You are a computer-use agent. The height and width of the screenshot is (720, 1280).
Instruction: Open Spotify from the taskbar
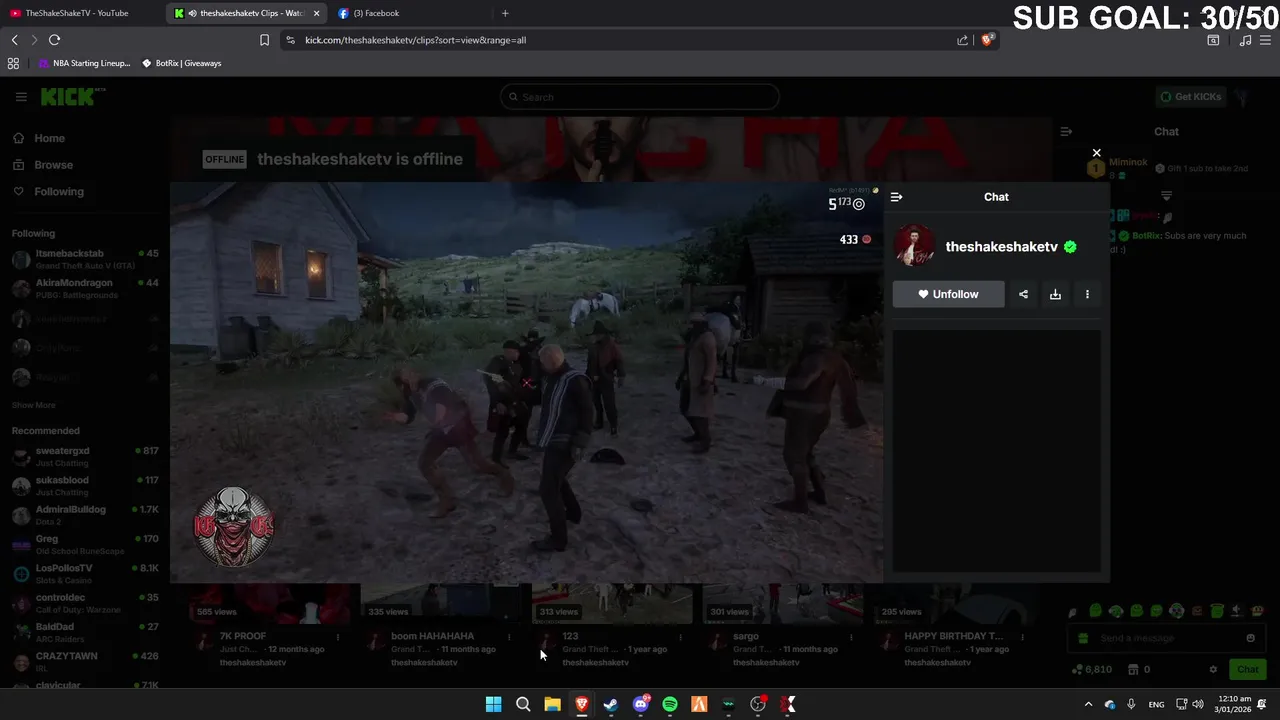point(670,704)
